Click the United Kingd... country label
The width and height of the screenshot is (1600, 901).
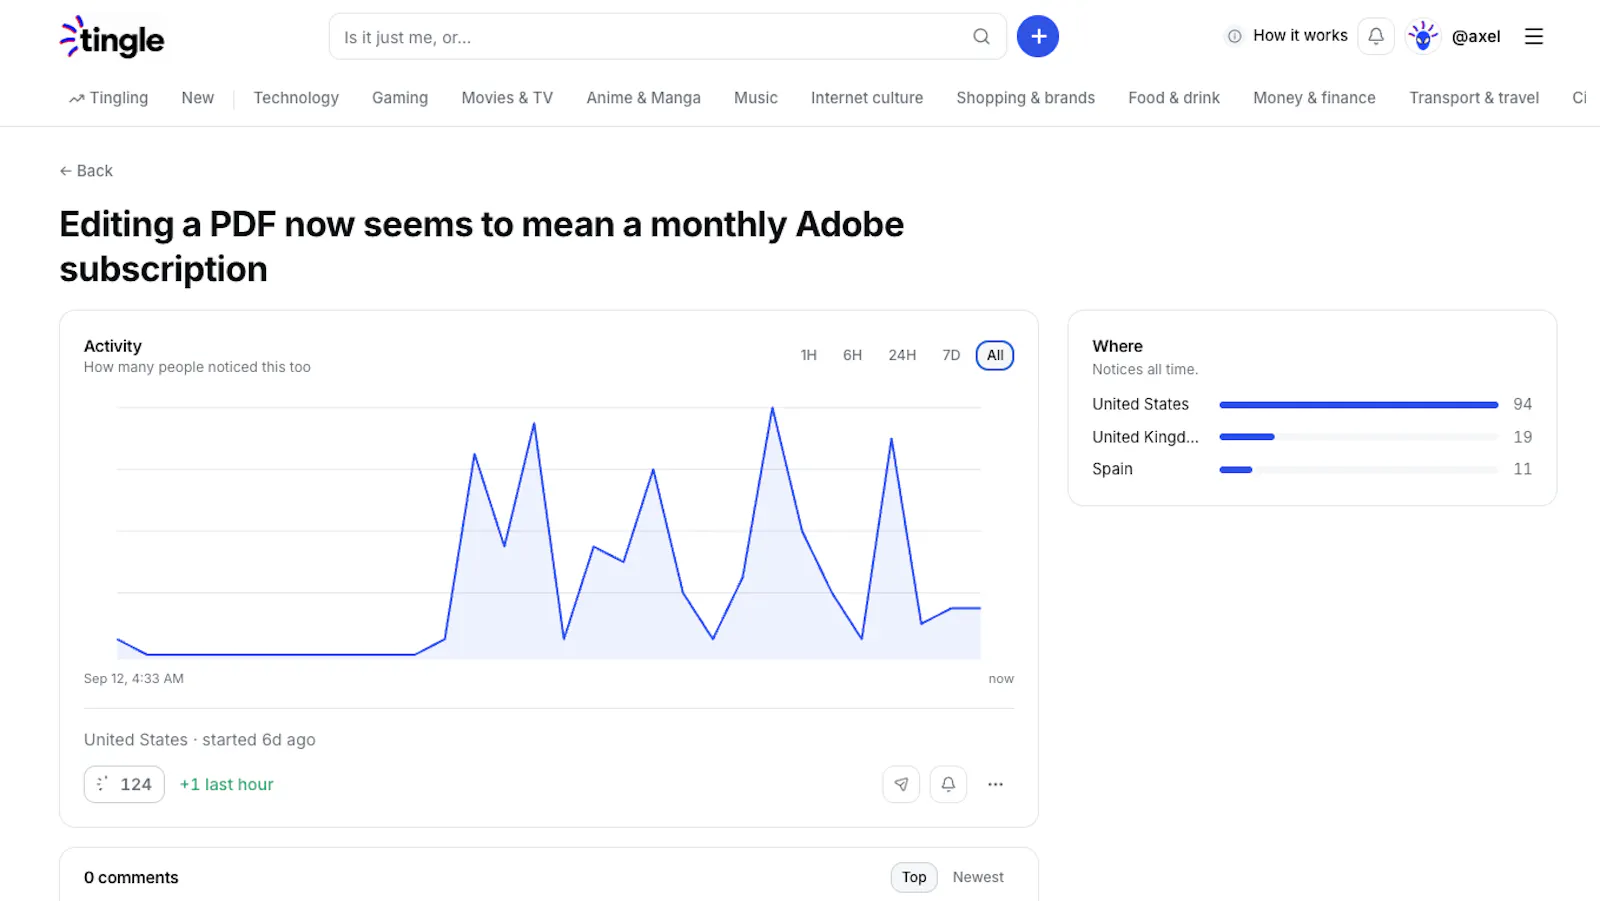coord(1145,437)
